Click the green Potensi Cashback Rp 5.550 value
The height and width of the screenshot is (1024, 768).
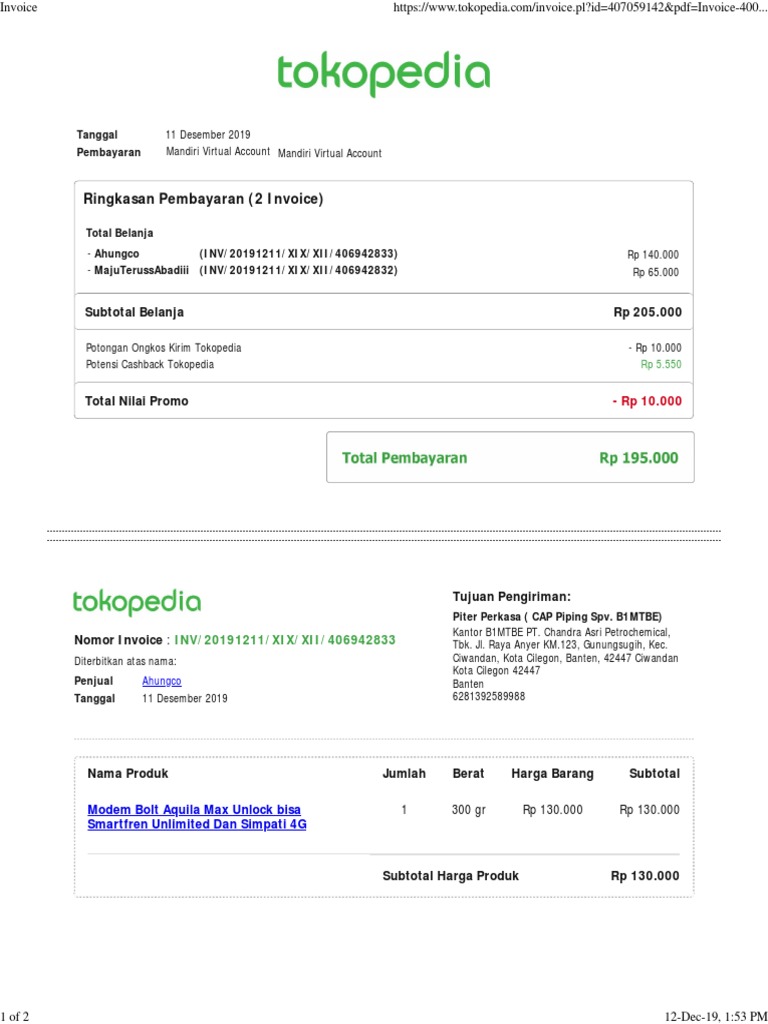(x=660, y=365)
